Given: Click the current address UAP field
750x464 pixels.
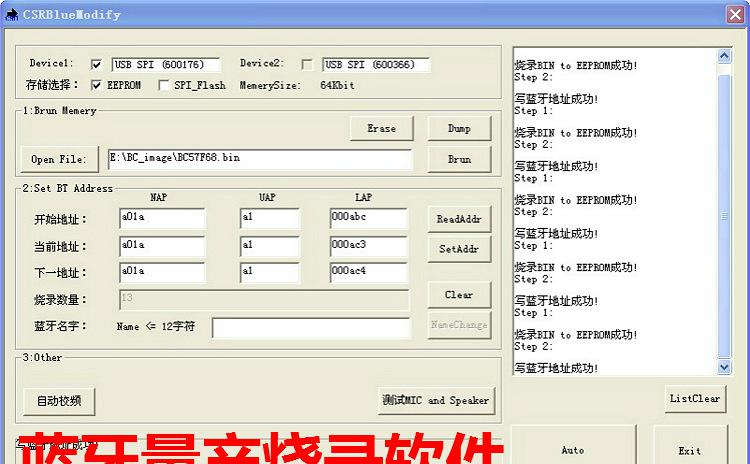Looking at the screenshot, I should click(270, 246).
